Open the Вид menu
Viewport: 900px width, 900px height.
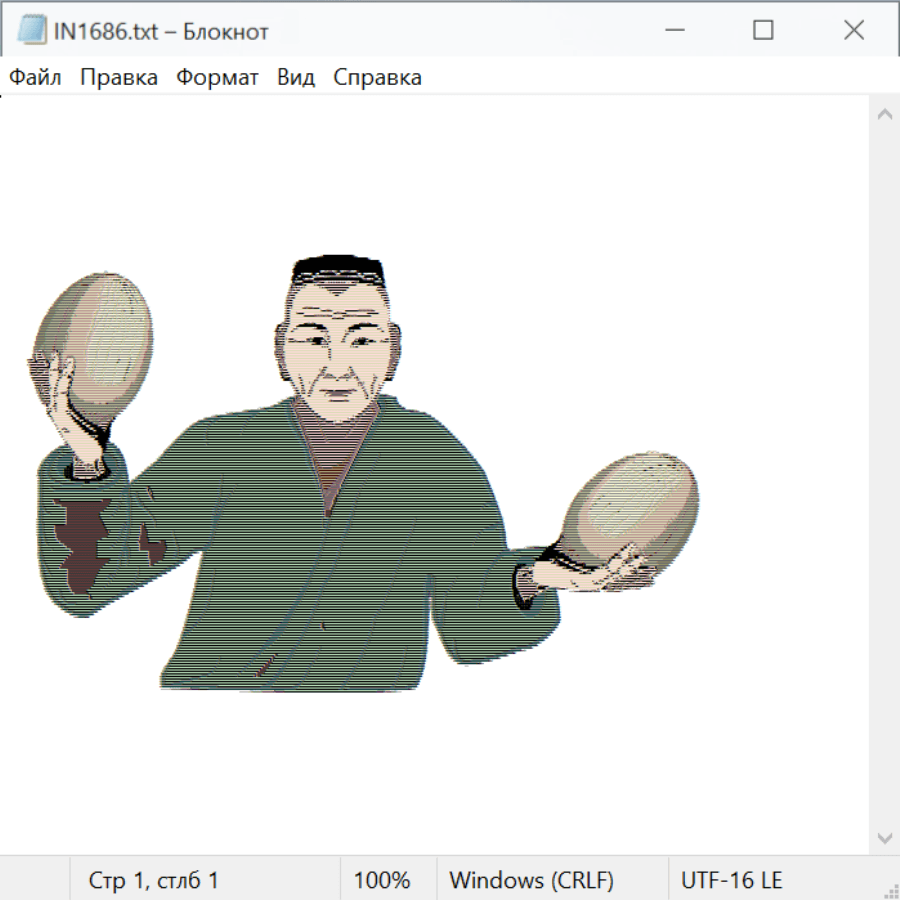click(x=295, y=78)
